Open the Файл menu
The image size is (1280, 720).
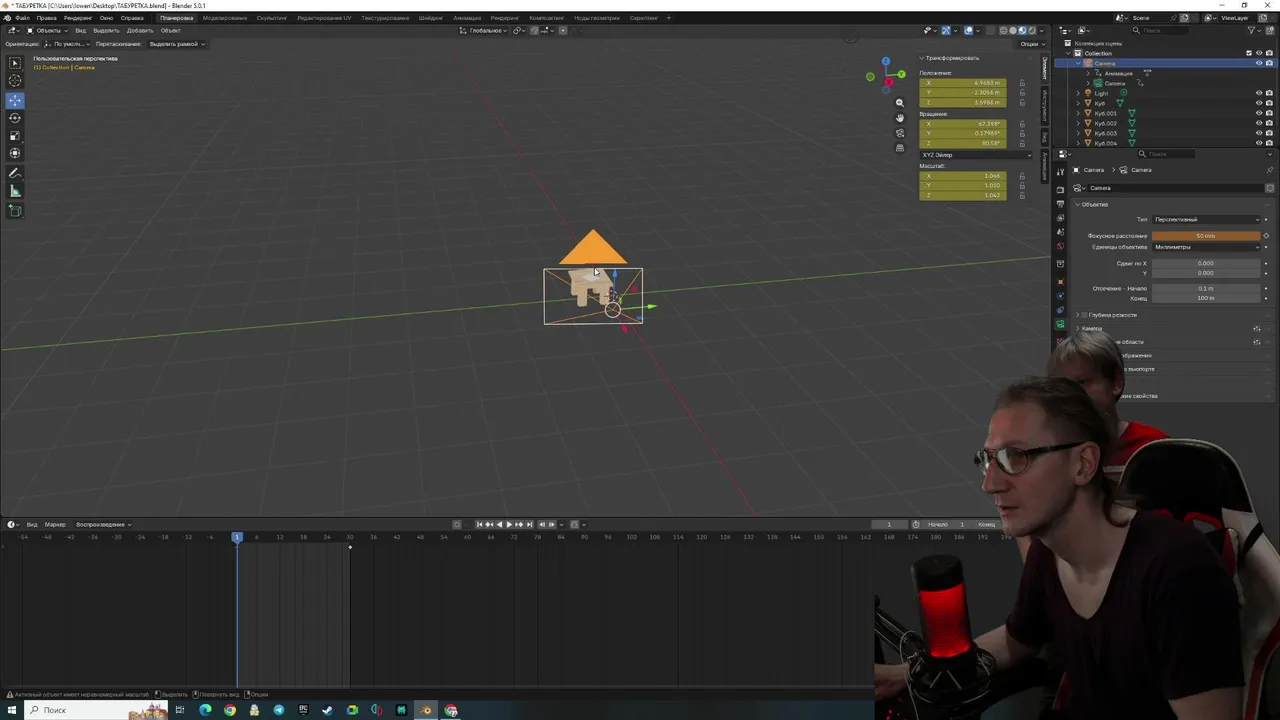pos(22,18)
